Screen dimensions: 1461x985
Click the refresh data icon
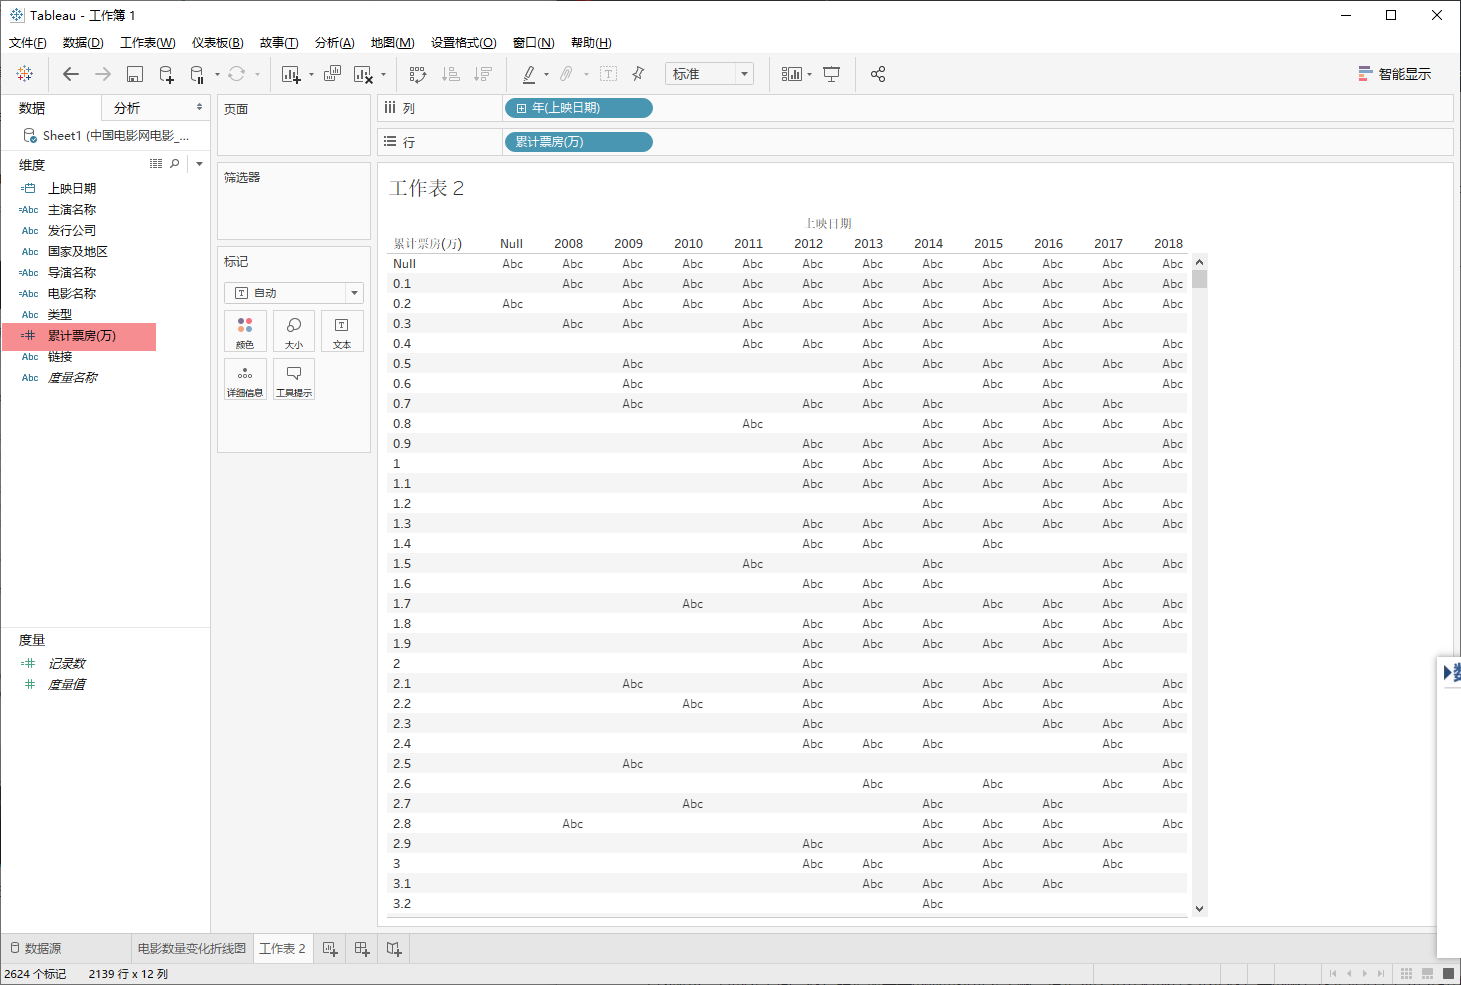pos(237,74)
